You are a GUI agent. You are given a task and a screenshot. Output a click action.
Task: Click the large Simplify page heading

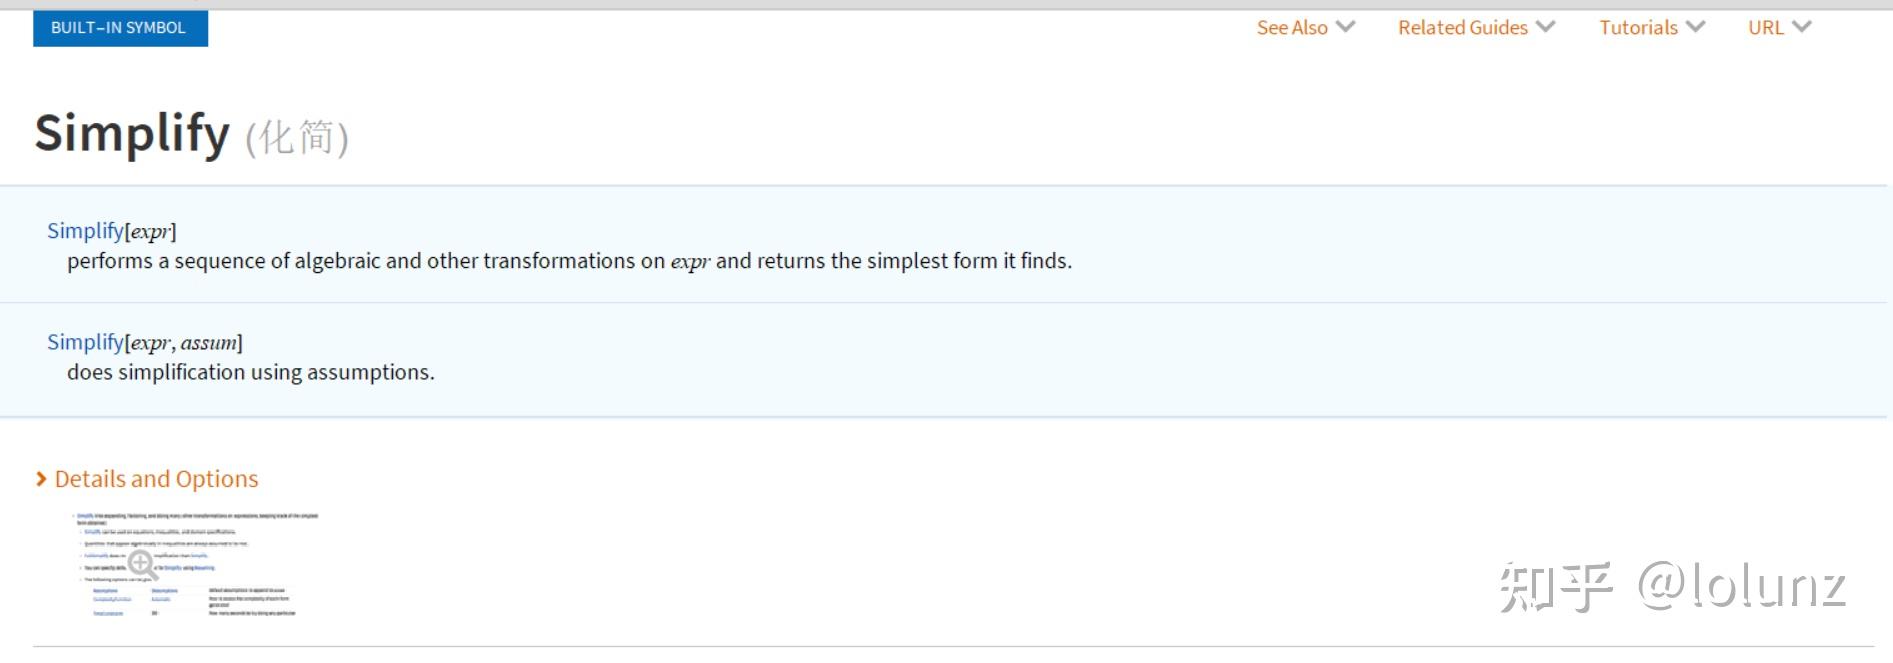[x=132, y=133]
